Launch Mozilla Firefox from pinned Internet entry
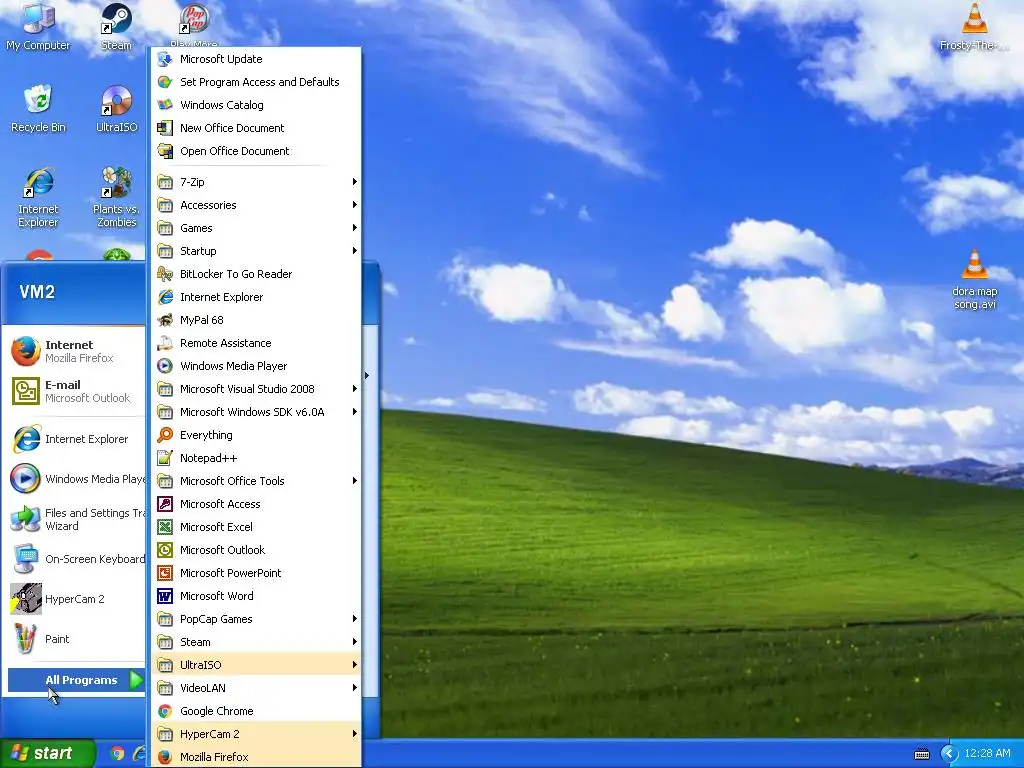1024x768 pixels. (x=73, y=351)
